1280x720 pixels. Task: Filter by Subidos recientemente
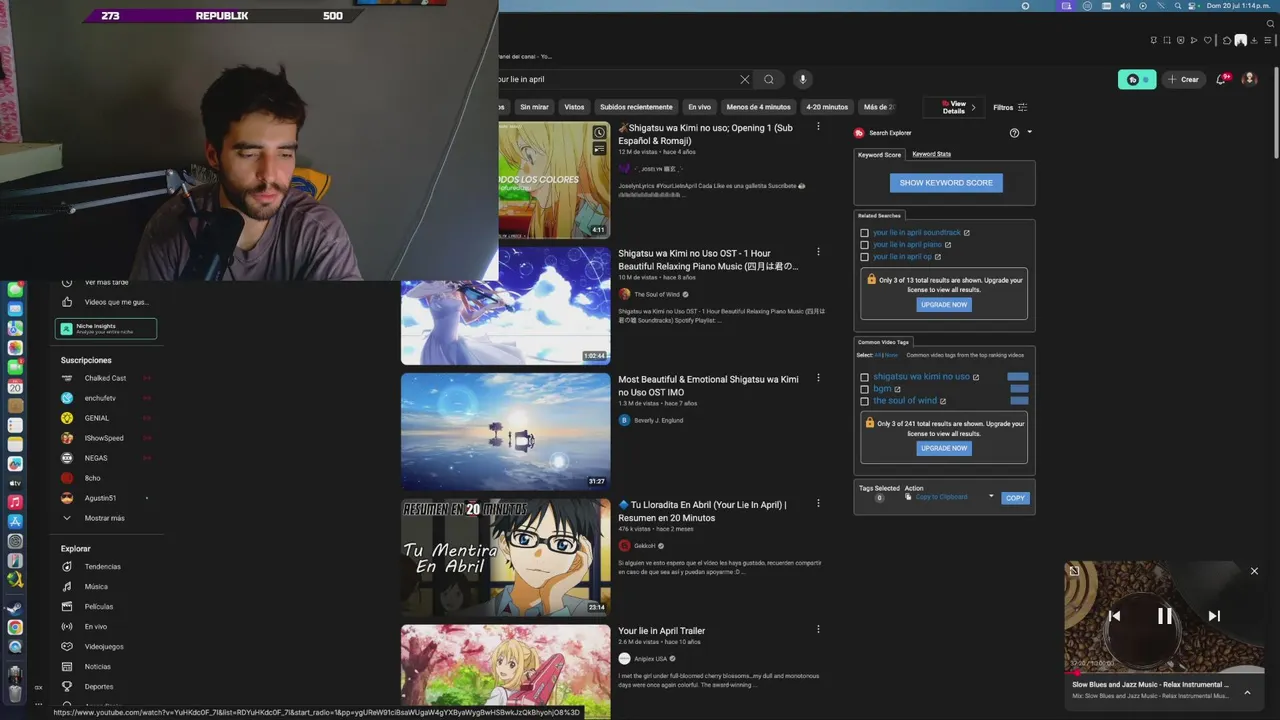[636, 107]
